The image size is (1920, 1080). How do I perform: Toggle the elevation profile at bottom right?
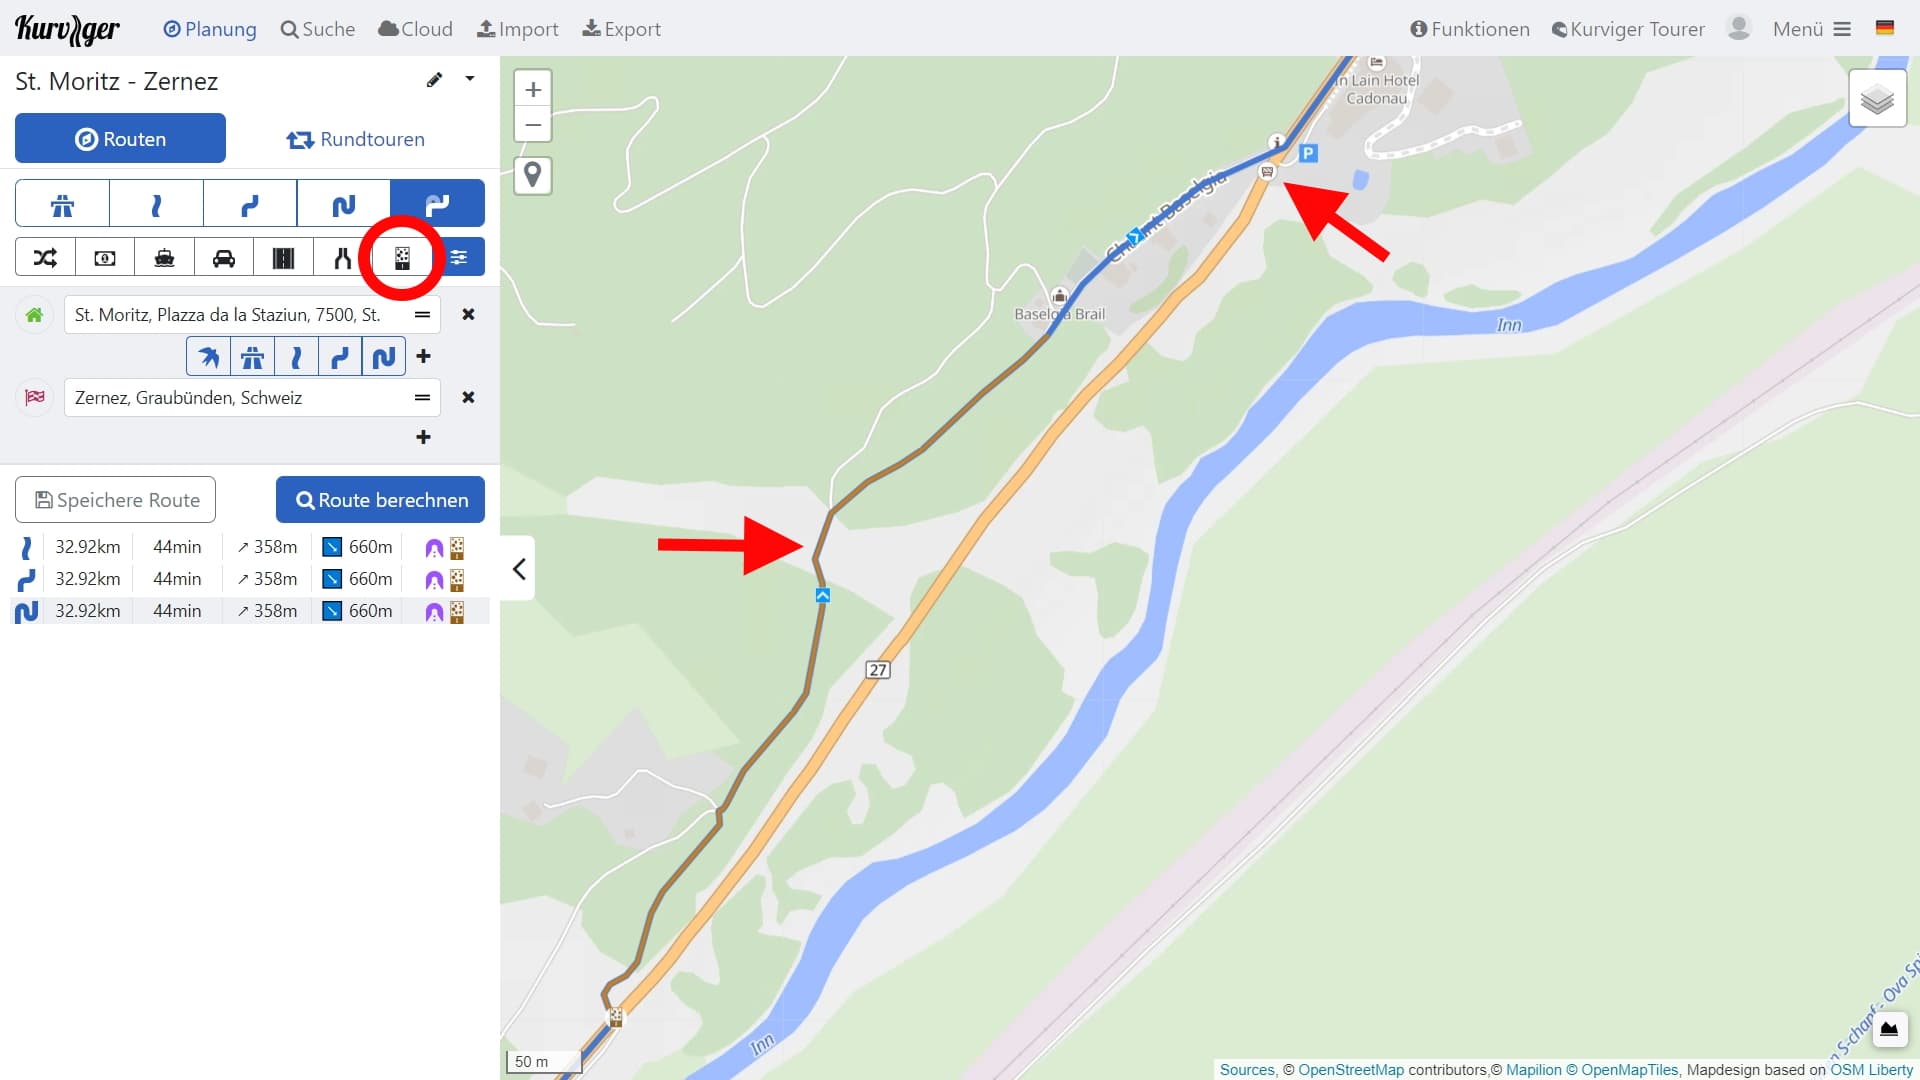coord(1889,1029)
